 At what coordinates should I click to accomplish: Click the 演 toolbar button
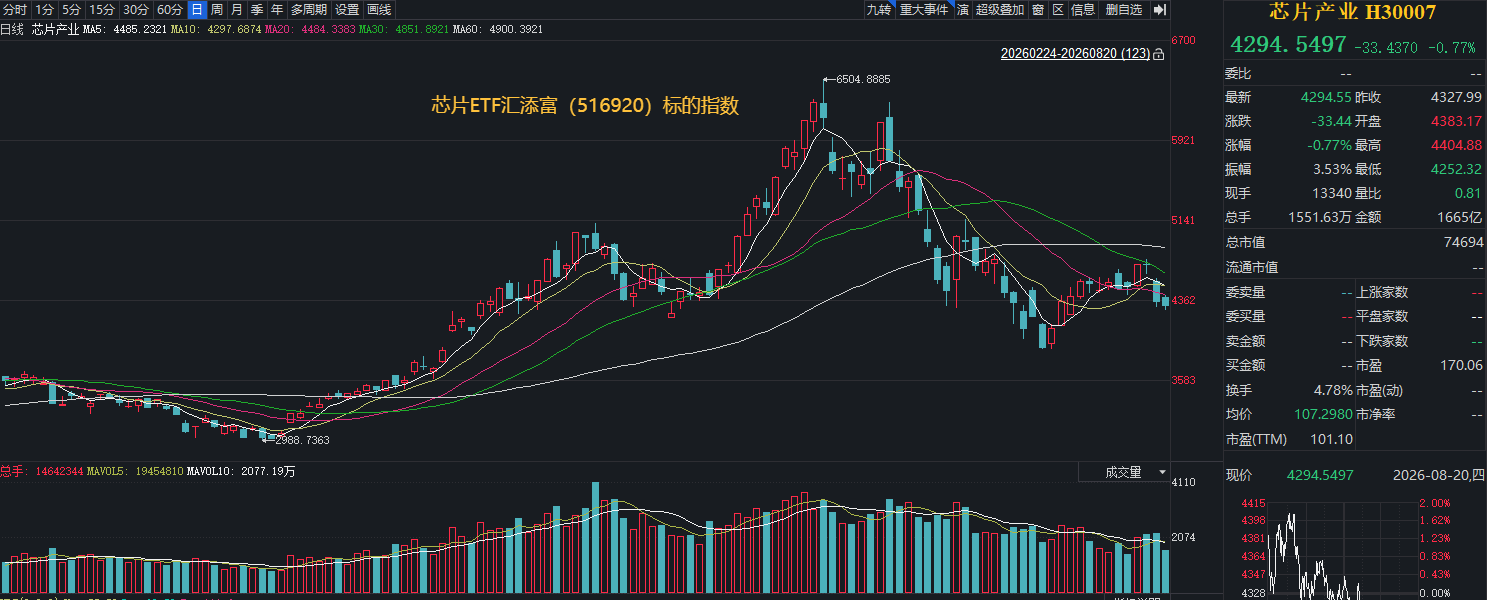click(x=962, y=9)
